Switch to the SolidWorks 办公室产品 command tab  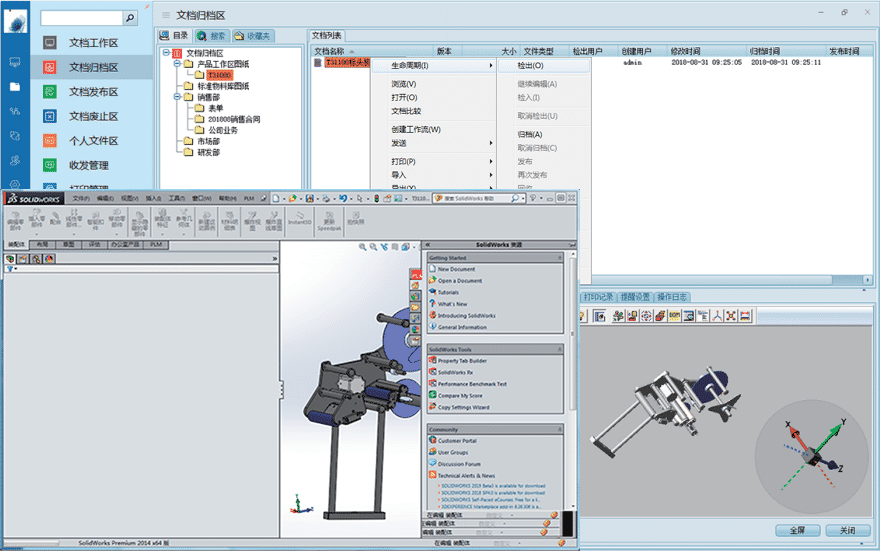click(x=126, y=245)
